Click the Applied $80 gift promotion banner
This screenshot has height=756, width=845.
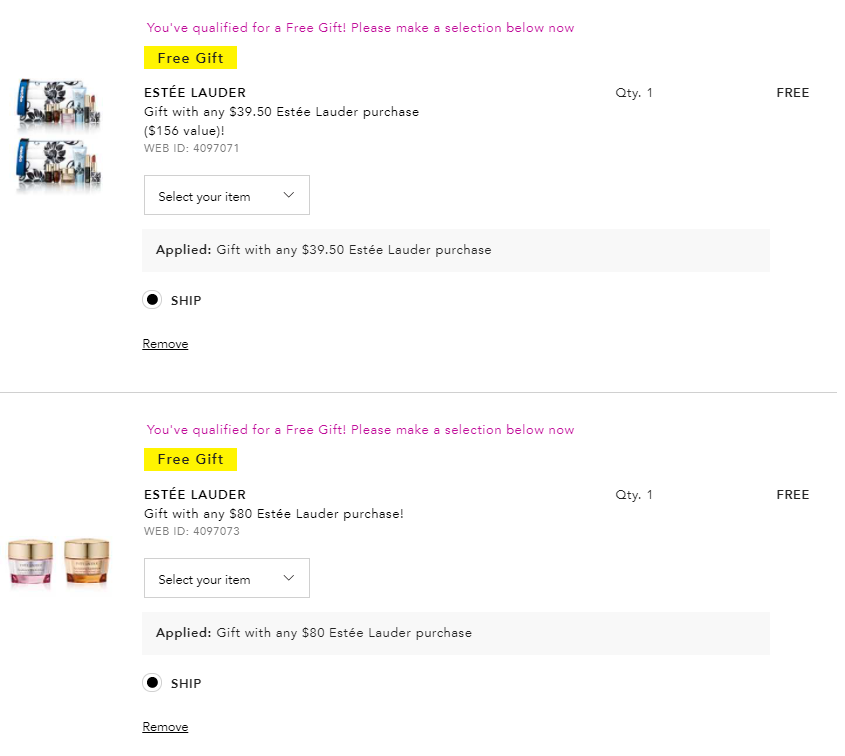point(456,633)
